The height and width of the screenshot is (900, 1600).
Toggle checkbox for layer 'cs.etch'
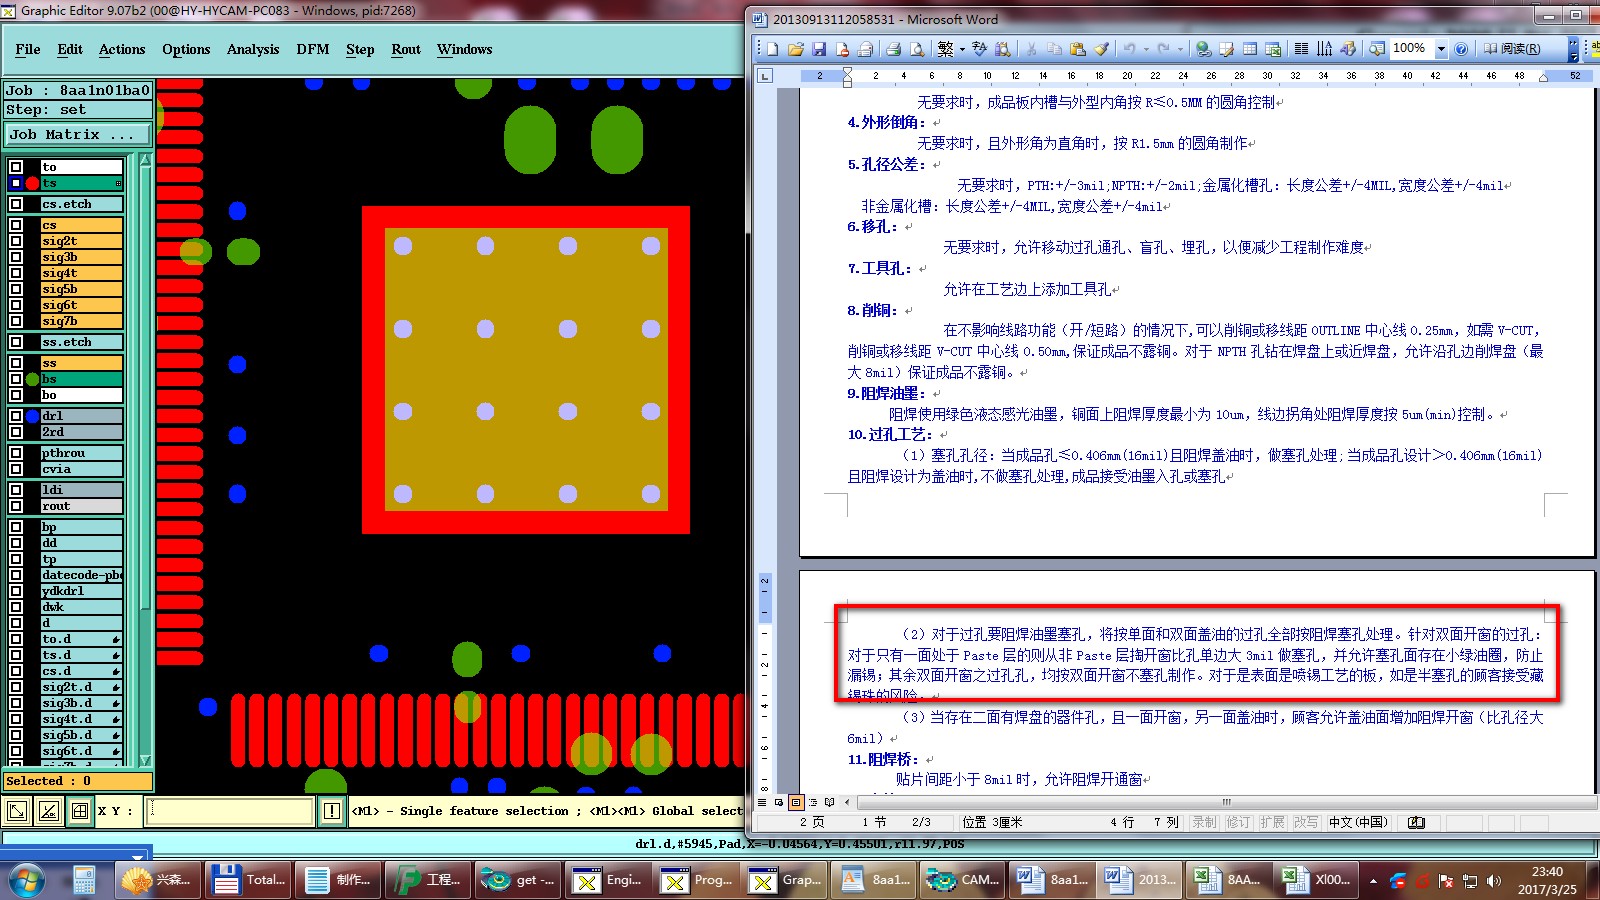click(x=16, y=204)
